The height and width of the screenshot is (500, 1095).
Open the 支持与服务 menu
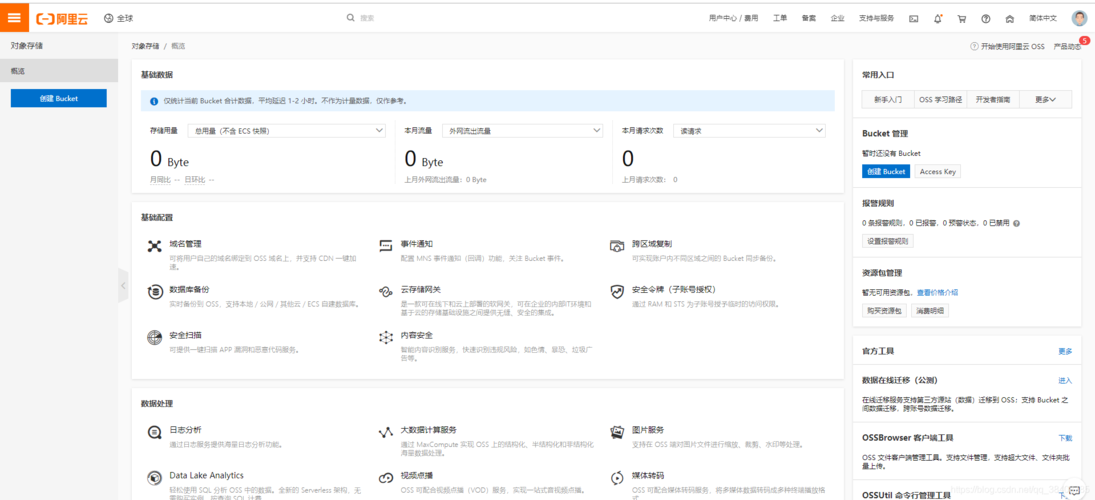[x=876, y=19]
